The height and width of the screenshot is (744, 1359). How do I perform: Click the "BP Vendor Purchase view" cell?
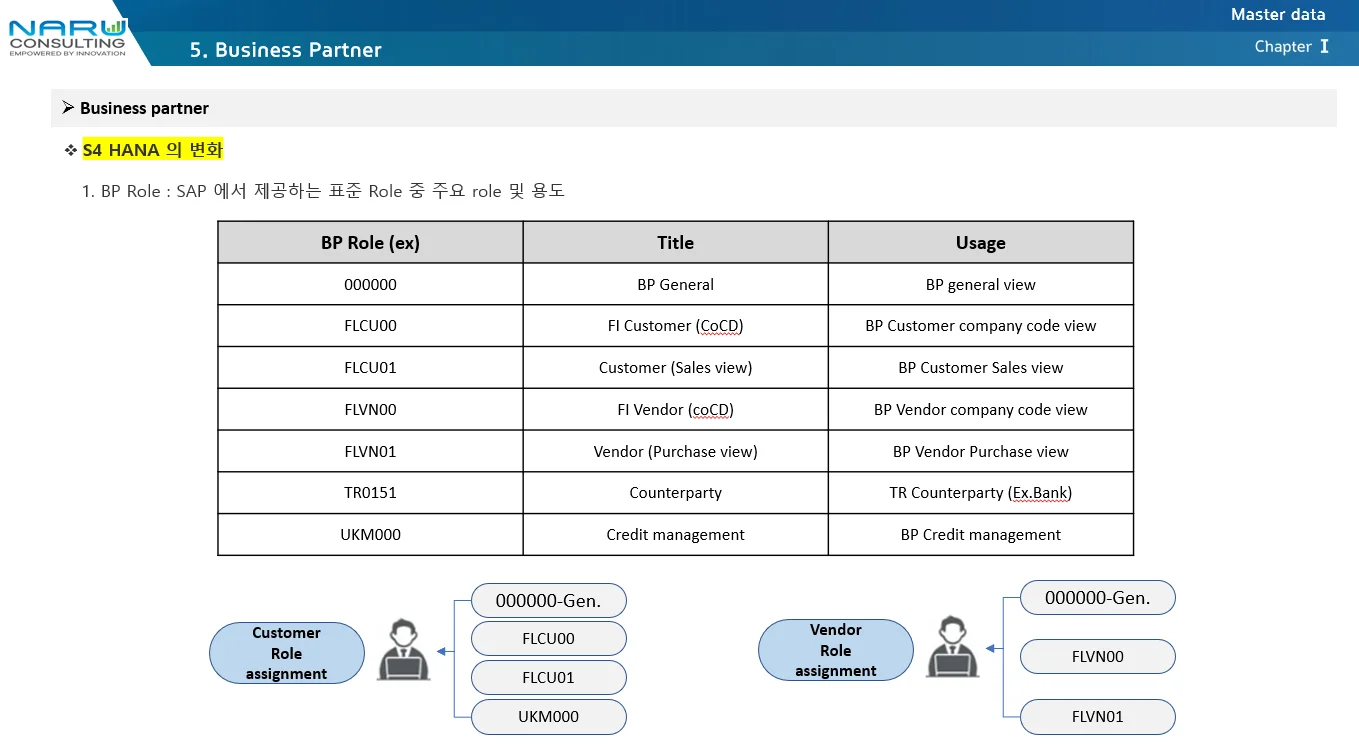pyautogui.click(x=981, y=452)
